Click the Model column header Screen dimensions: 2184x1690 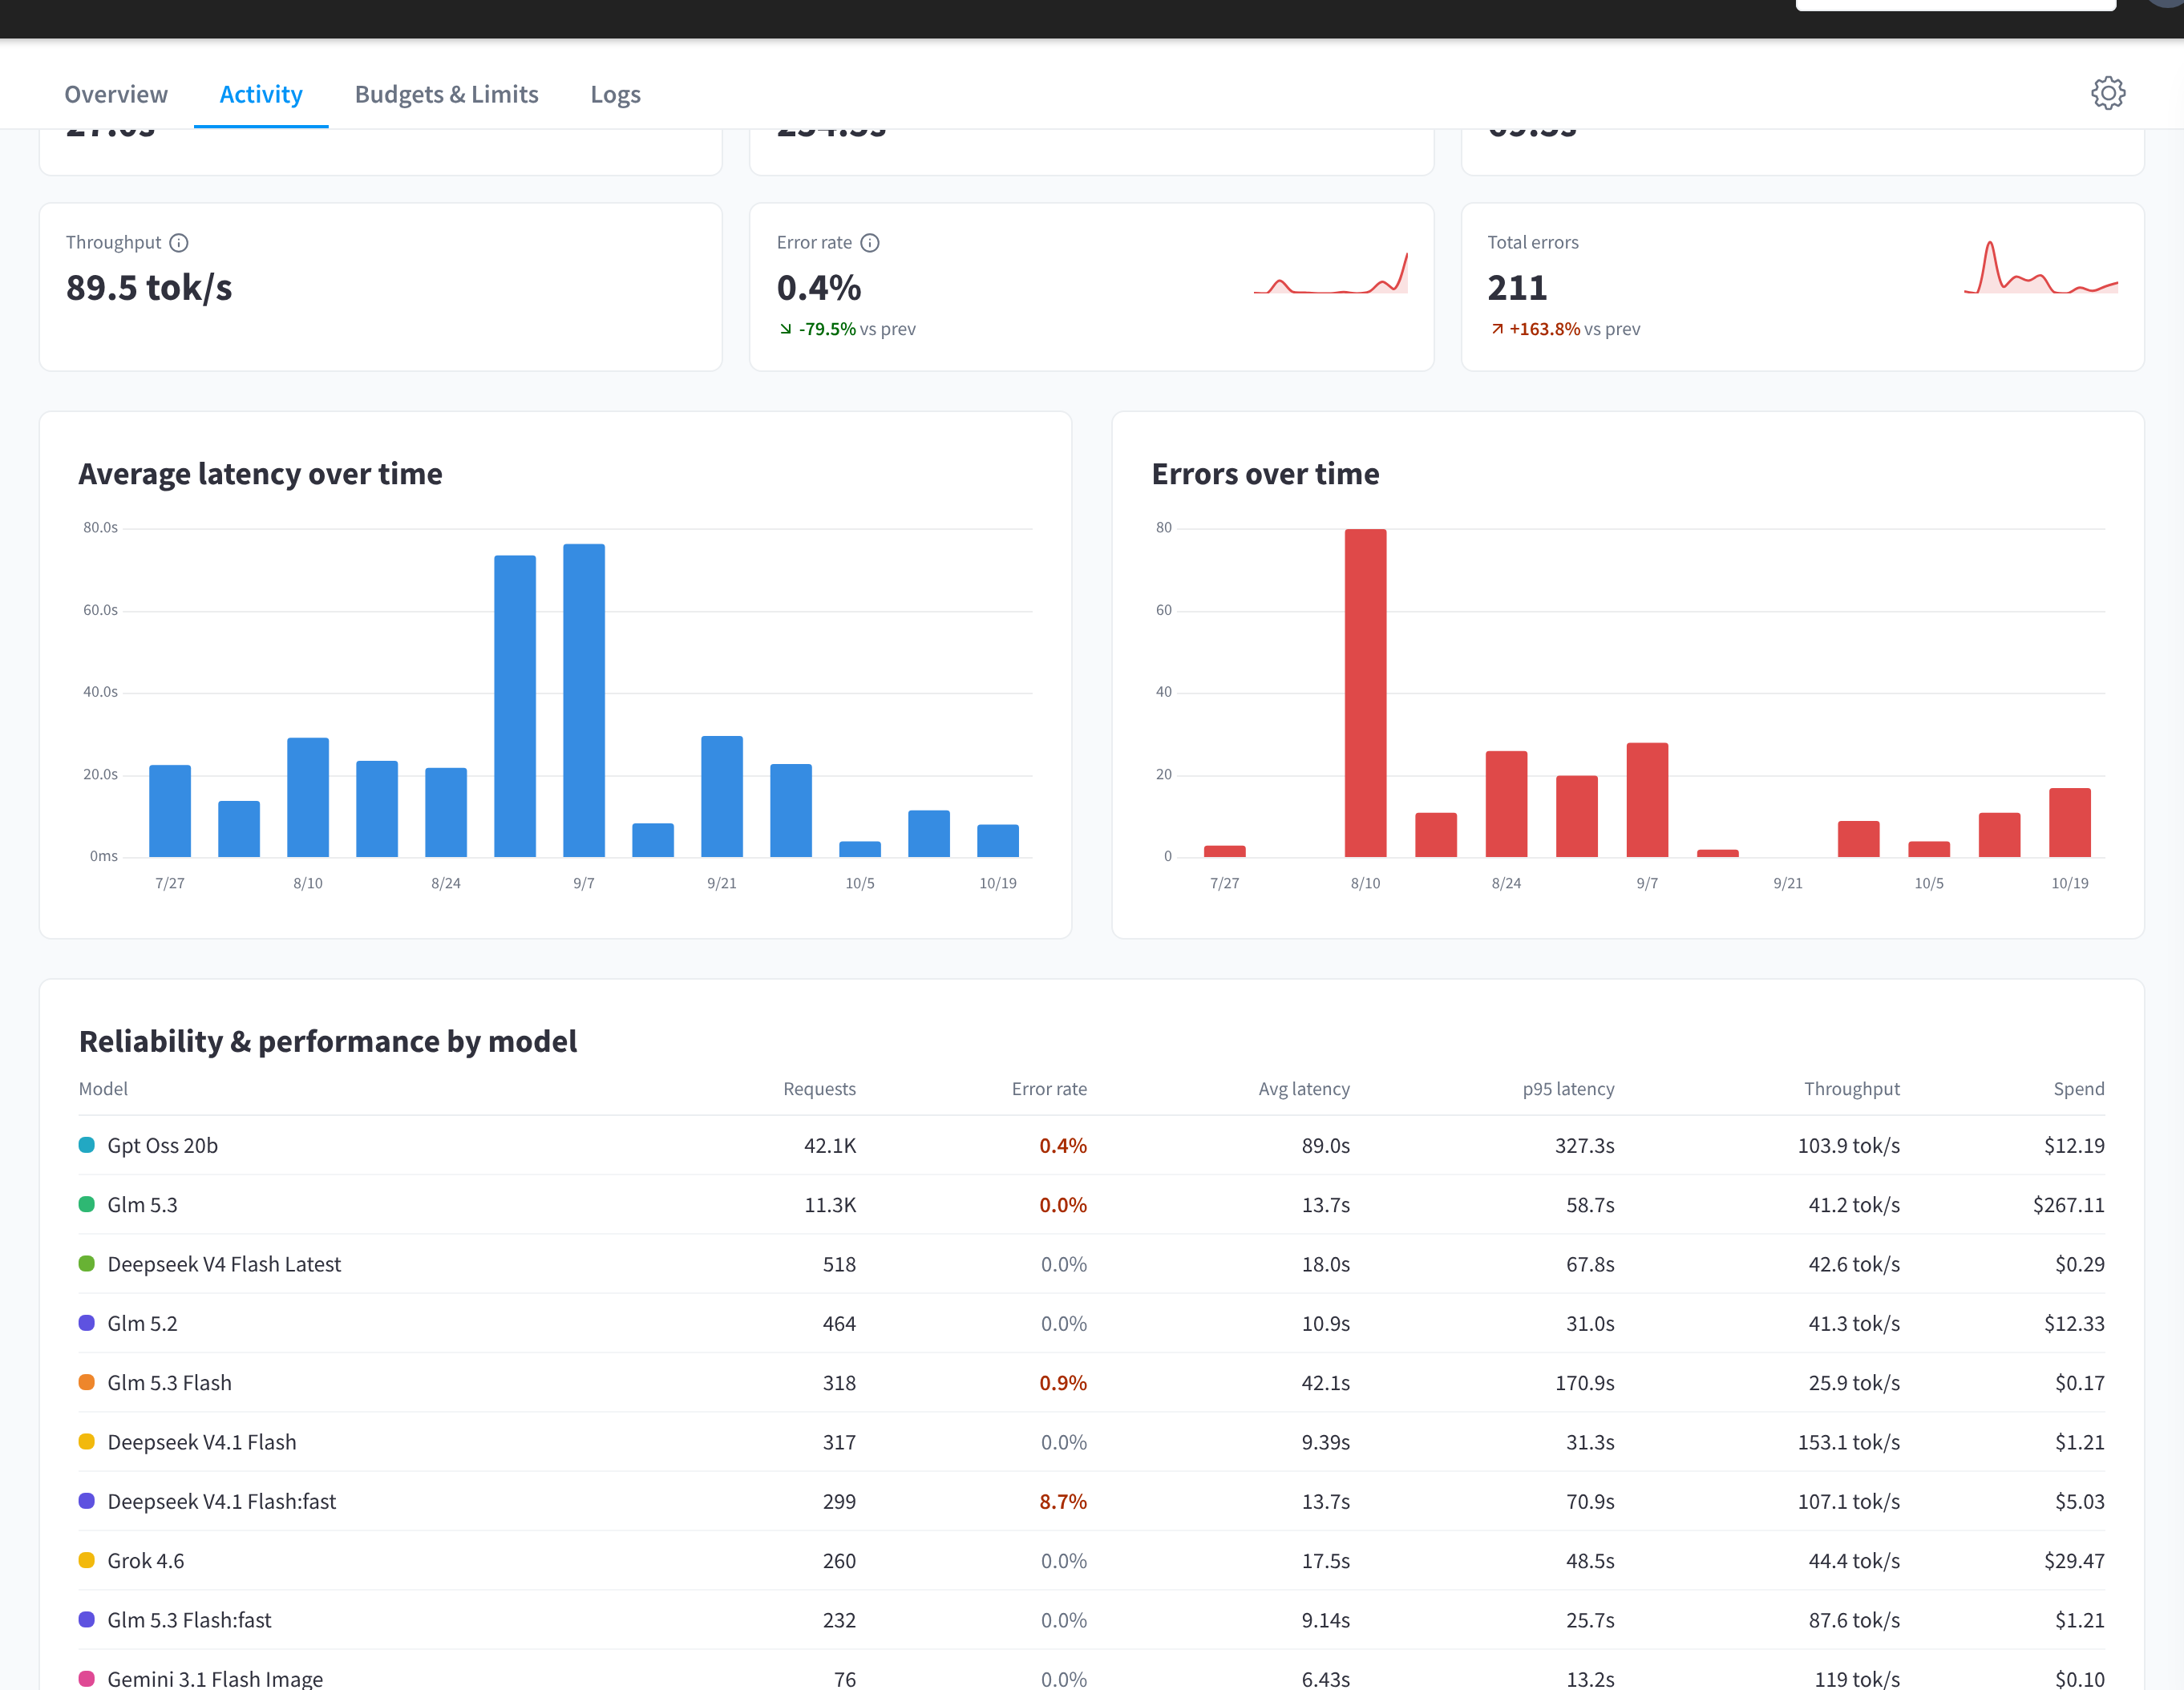(103, 1089)
